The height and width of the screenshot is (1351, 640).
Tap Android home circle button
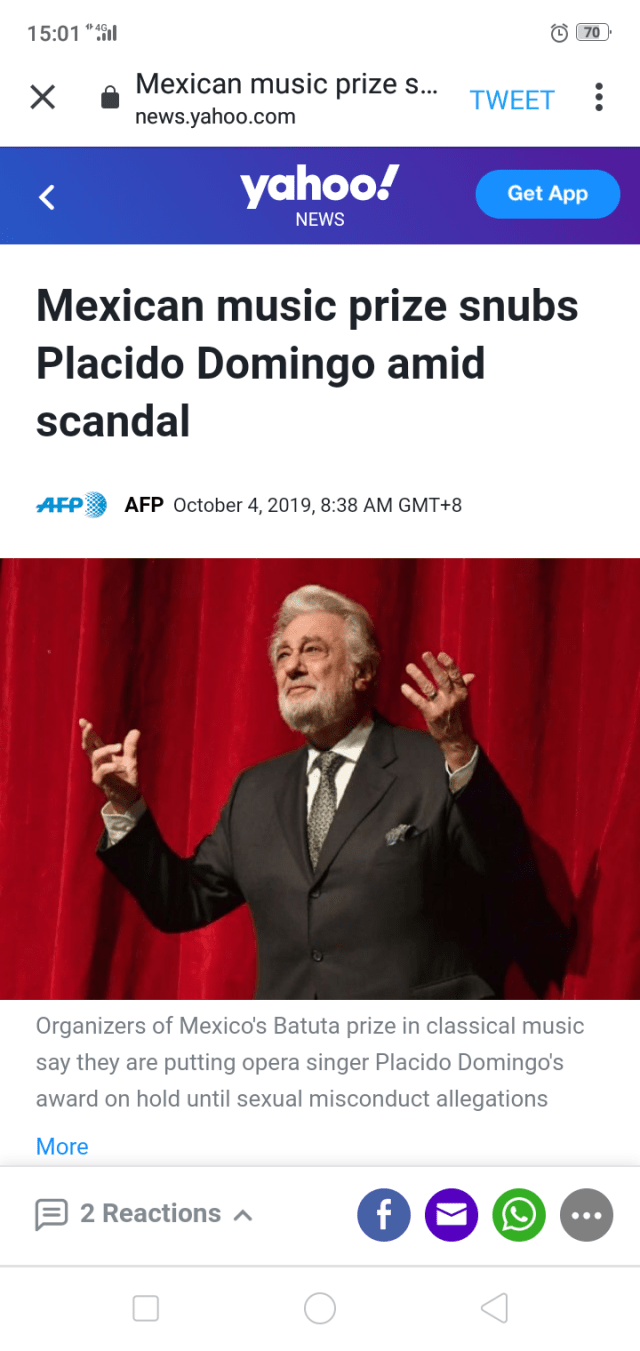click(x=320, y=1308)
